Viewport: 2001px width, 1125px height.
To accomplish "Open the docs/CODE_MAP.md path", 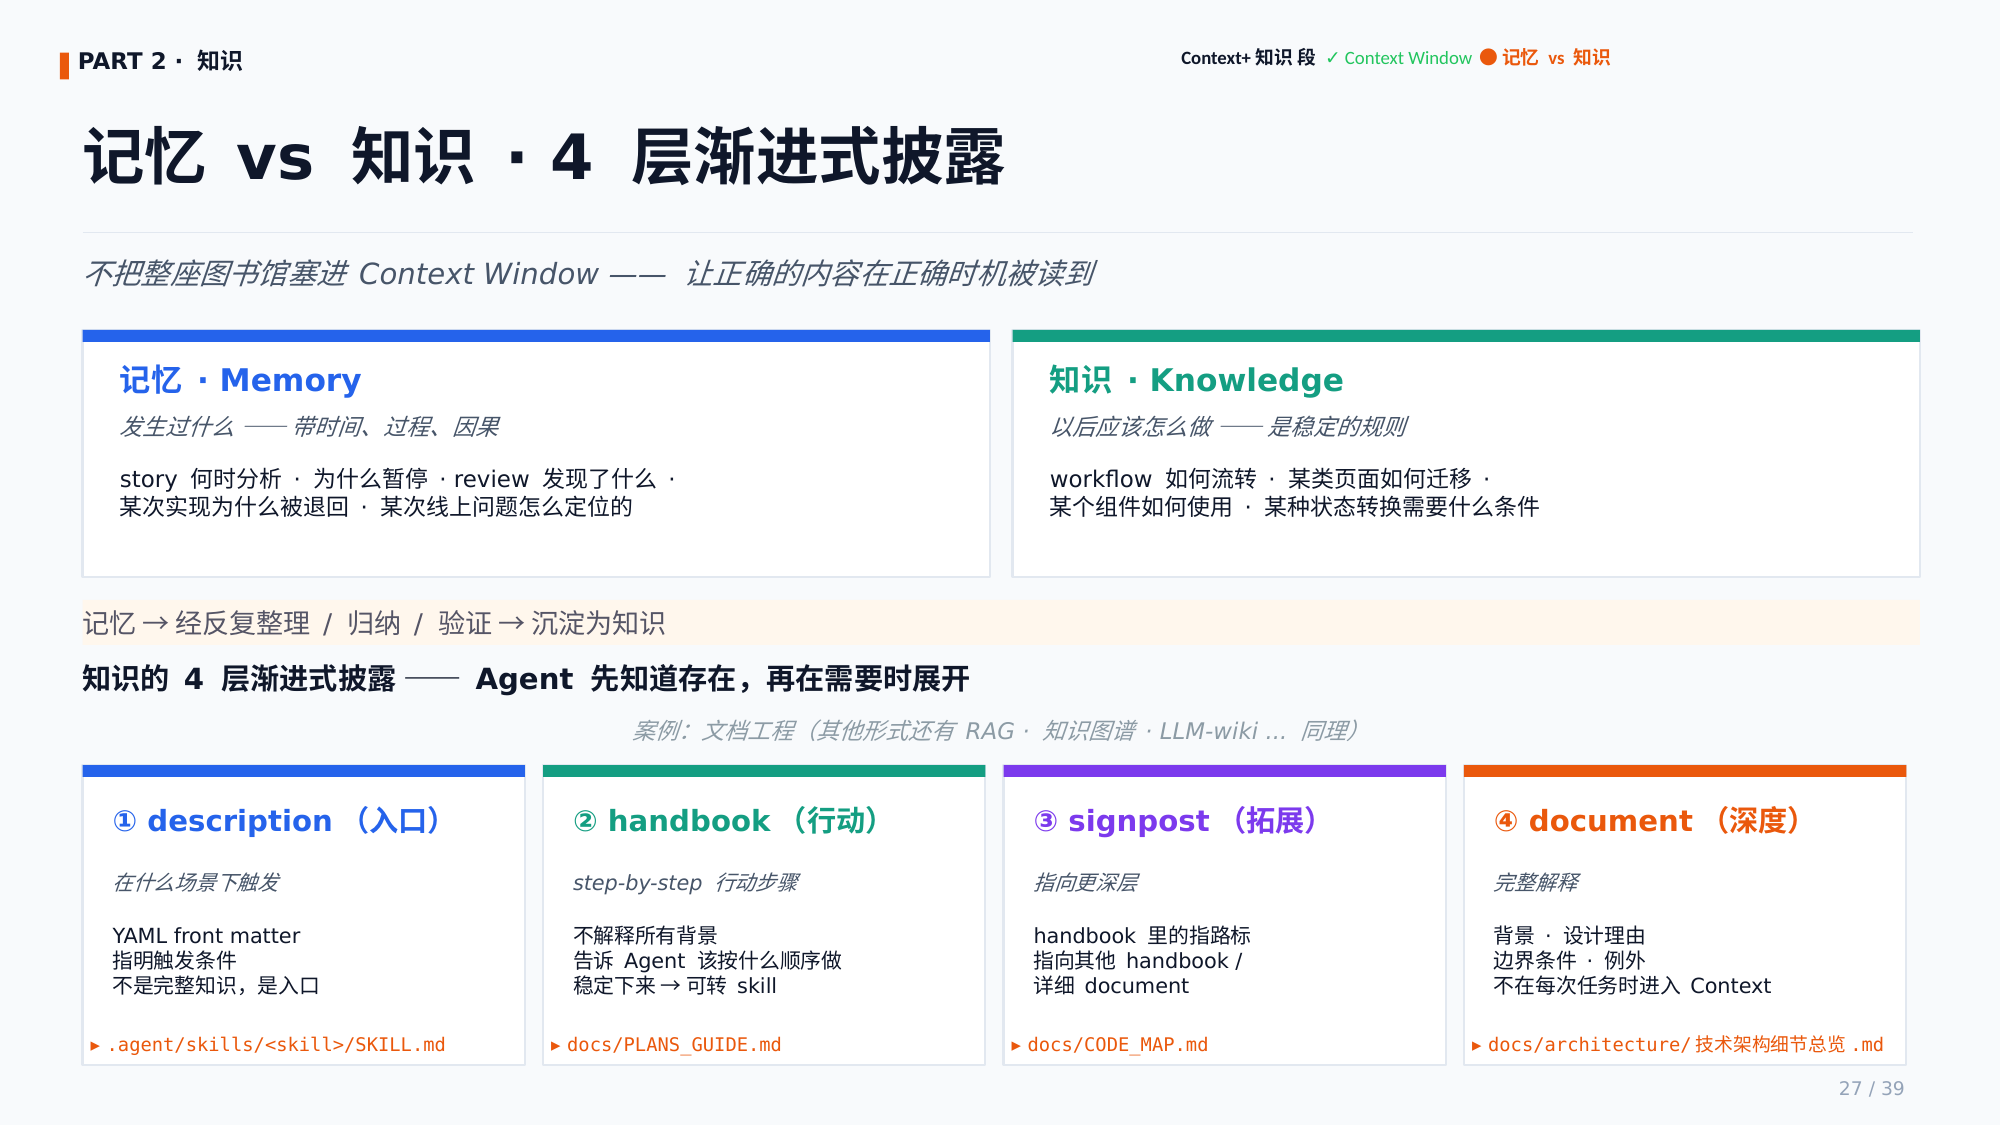I will tap(1117, 1045).
